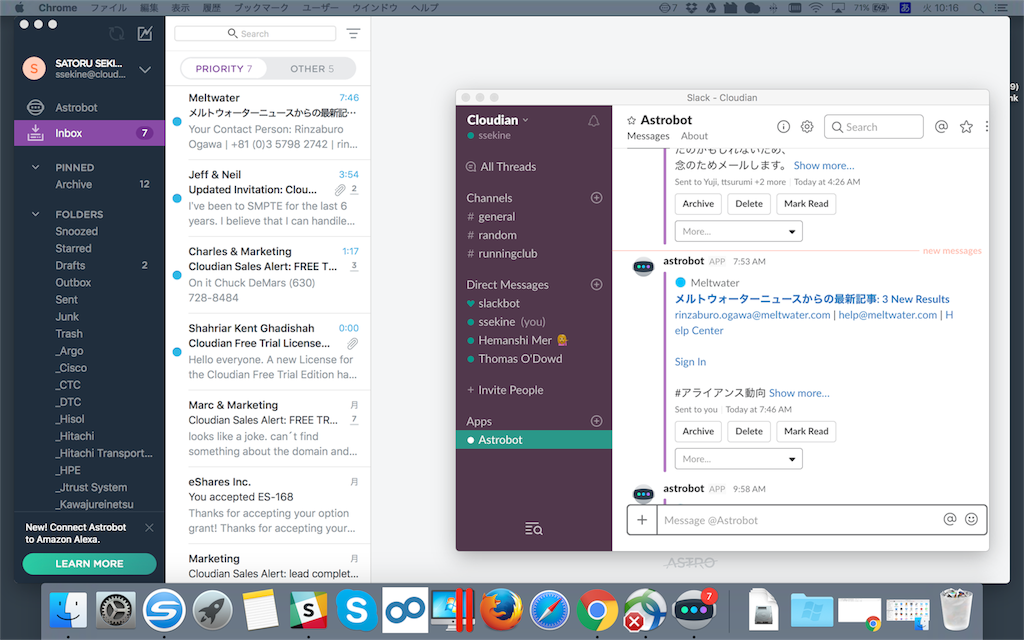Open Finder from the Dock
This screenshot has width=1024, height=640.
68,609
